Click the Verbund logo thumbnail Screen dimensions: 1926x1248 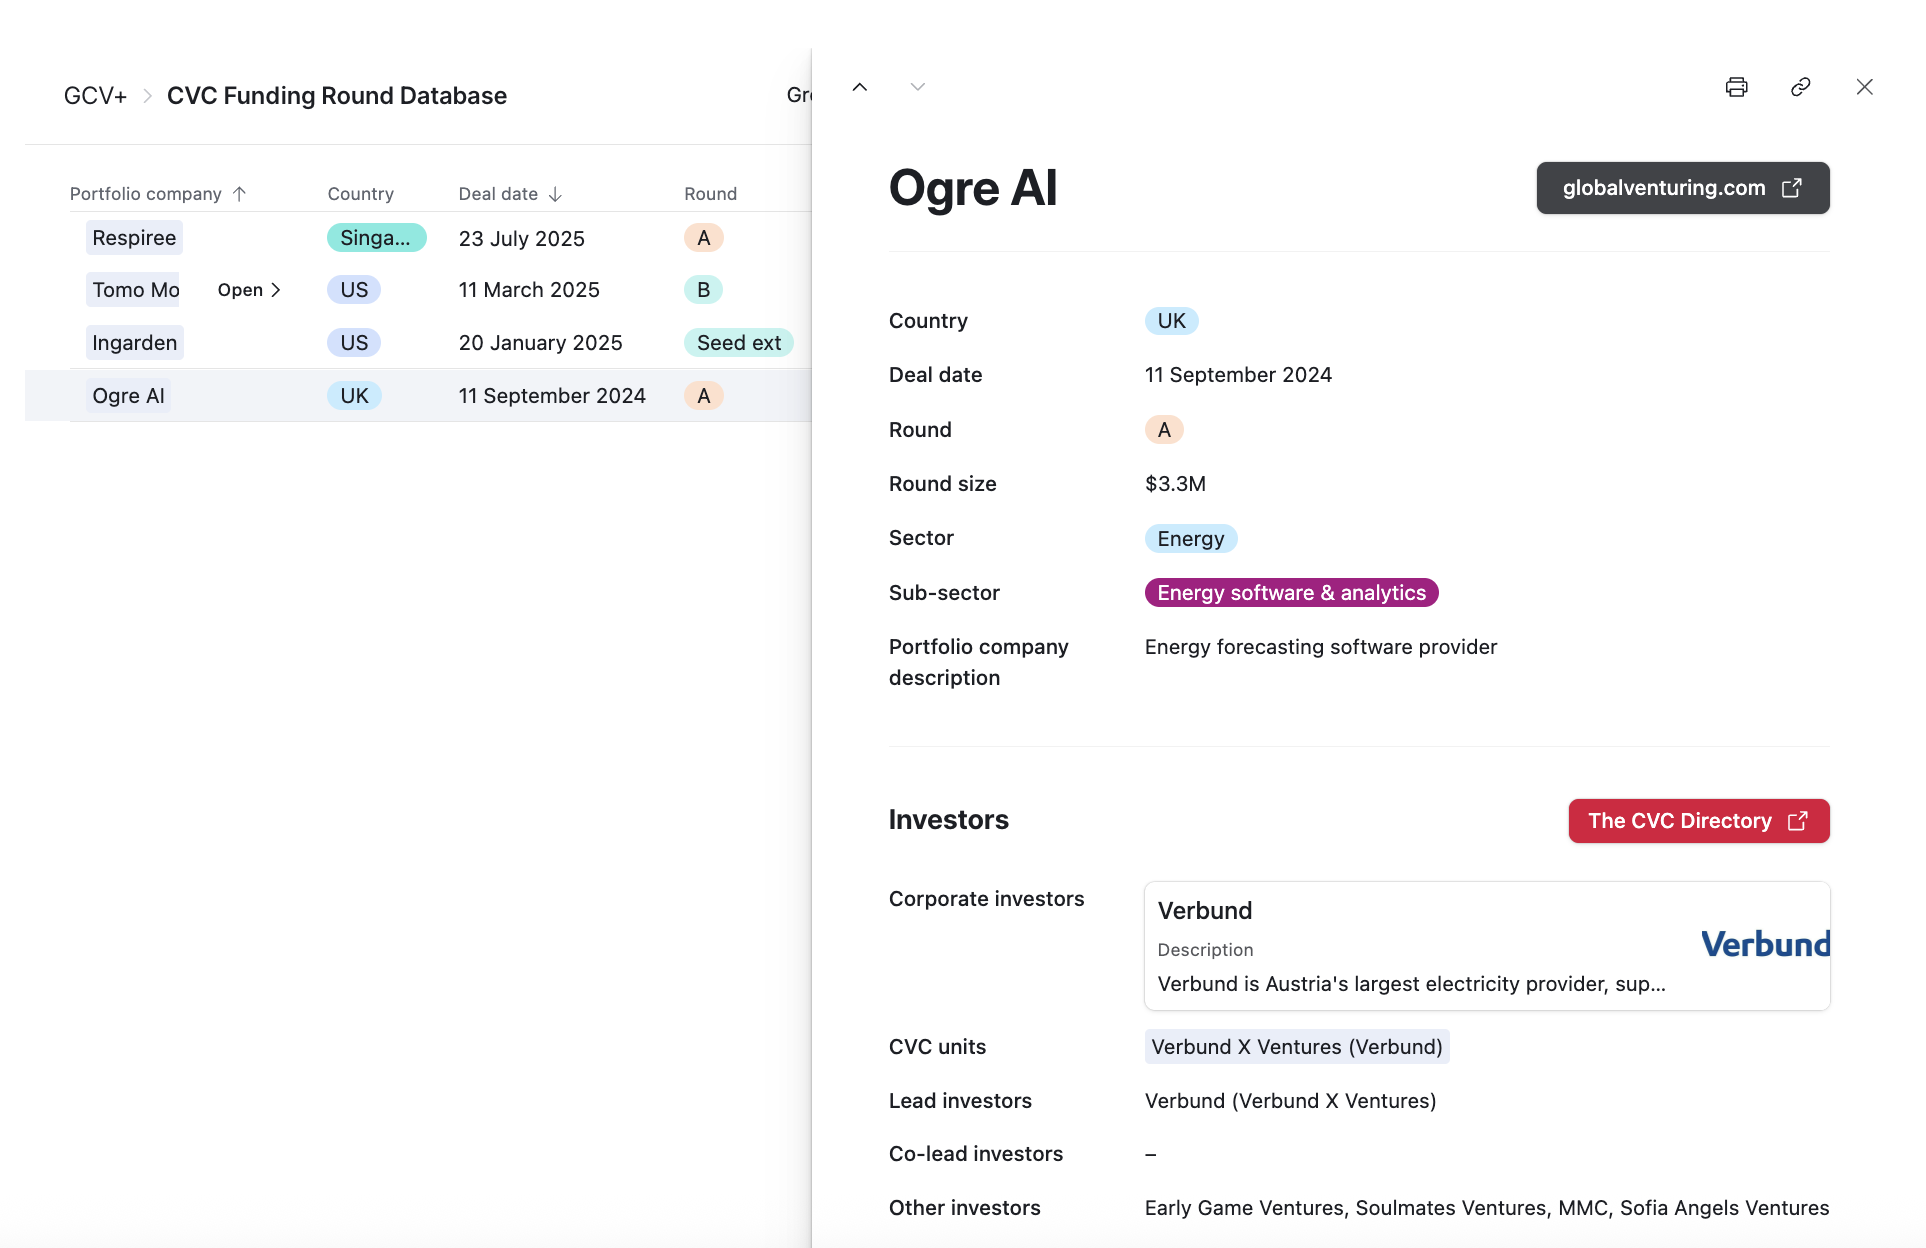[x=1765, y=944]
